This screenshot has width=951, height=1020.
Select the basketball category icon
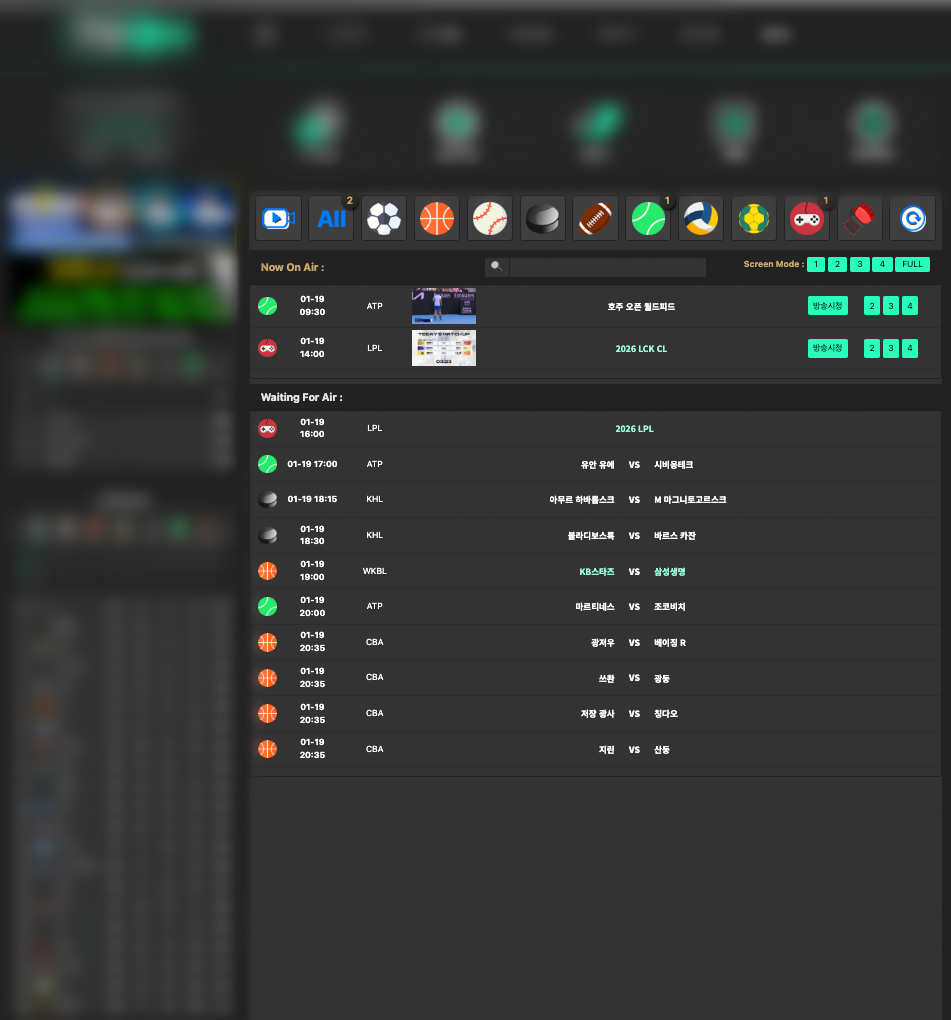pos(437,218)
